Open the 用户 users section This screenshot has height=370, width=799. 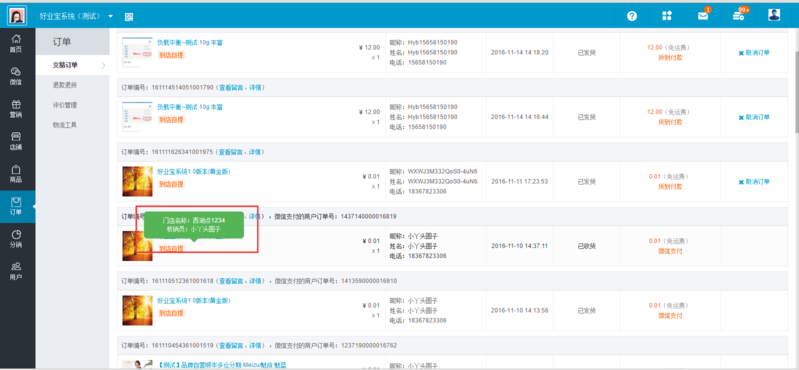pyautogui.click(x=17, y=271)
